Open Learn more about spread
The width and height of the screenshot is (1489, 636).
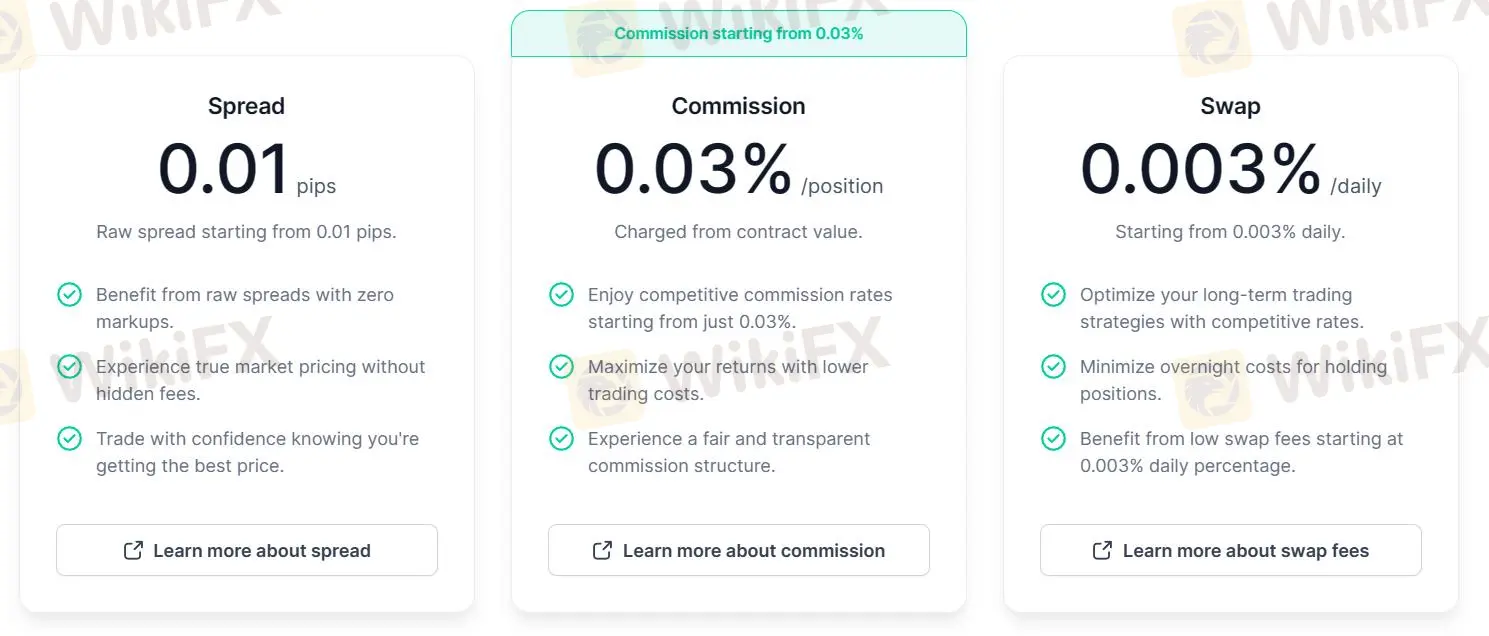(x=247, y=550)
